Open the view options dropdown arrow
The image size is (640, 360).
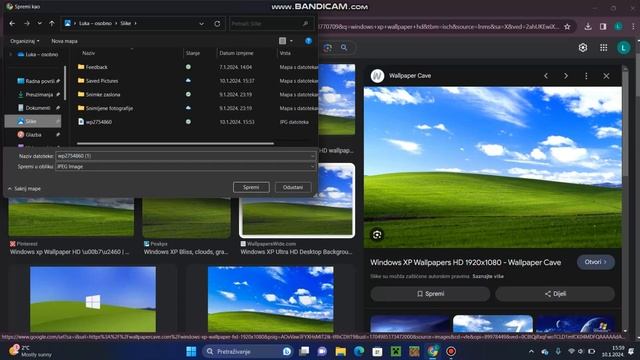click(291, 41)
